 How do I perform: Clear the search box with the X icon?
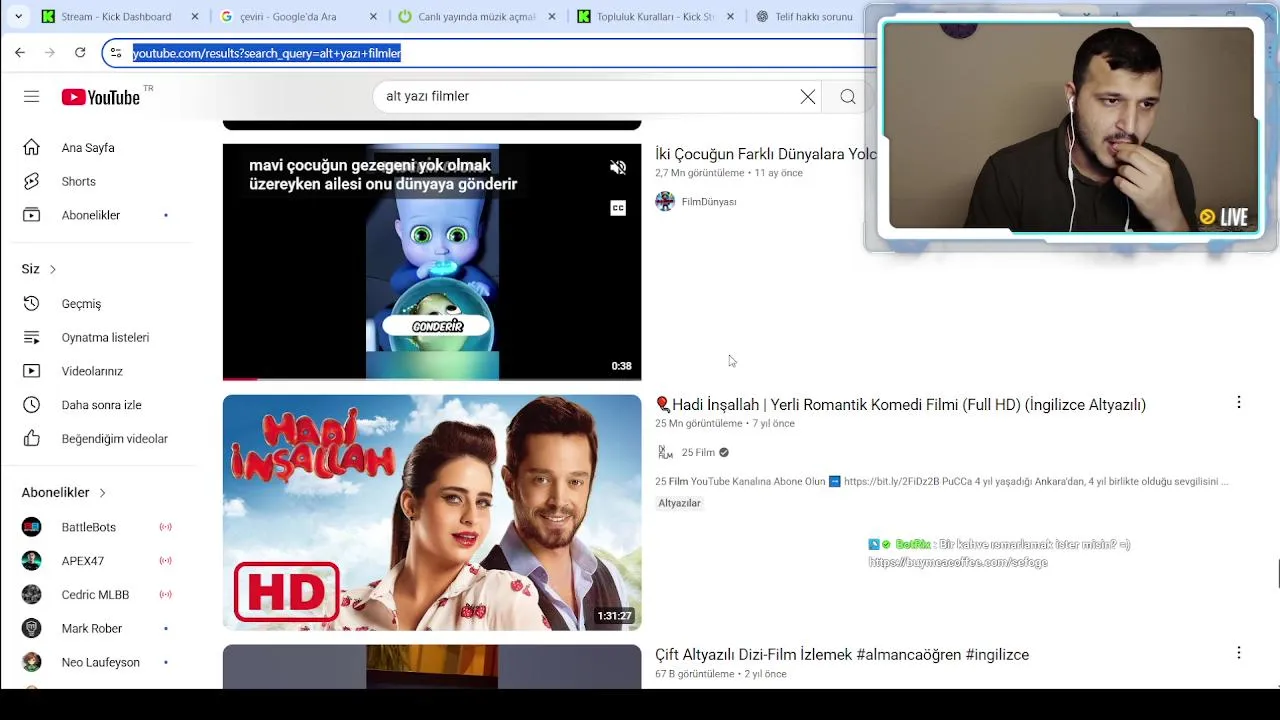(808, 97)
